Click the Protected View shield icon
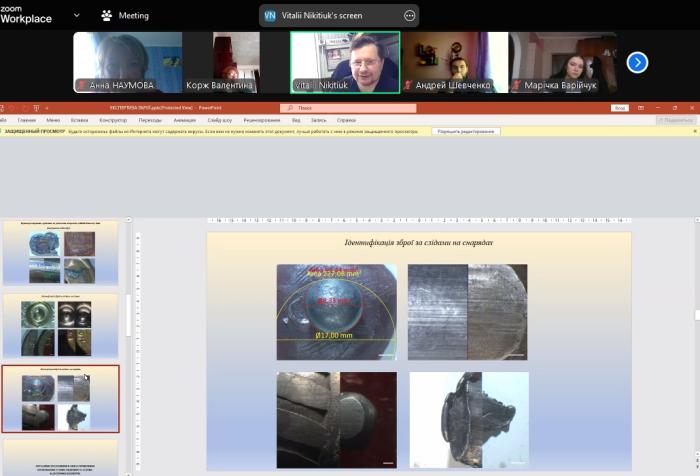This screenshot has width=700, height=476. (x=5, y=131)
